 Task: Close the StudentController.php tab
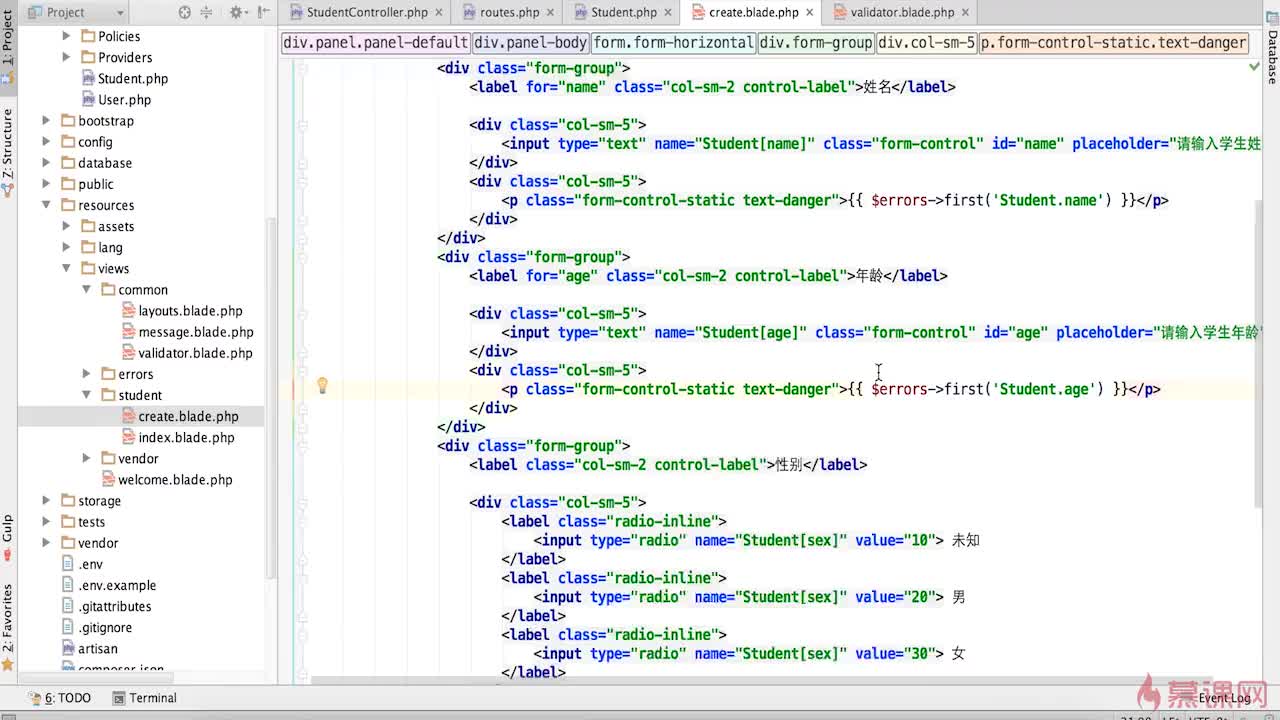(441, 12)
